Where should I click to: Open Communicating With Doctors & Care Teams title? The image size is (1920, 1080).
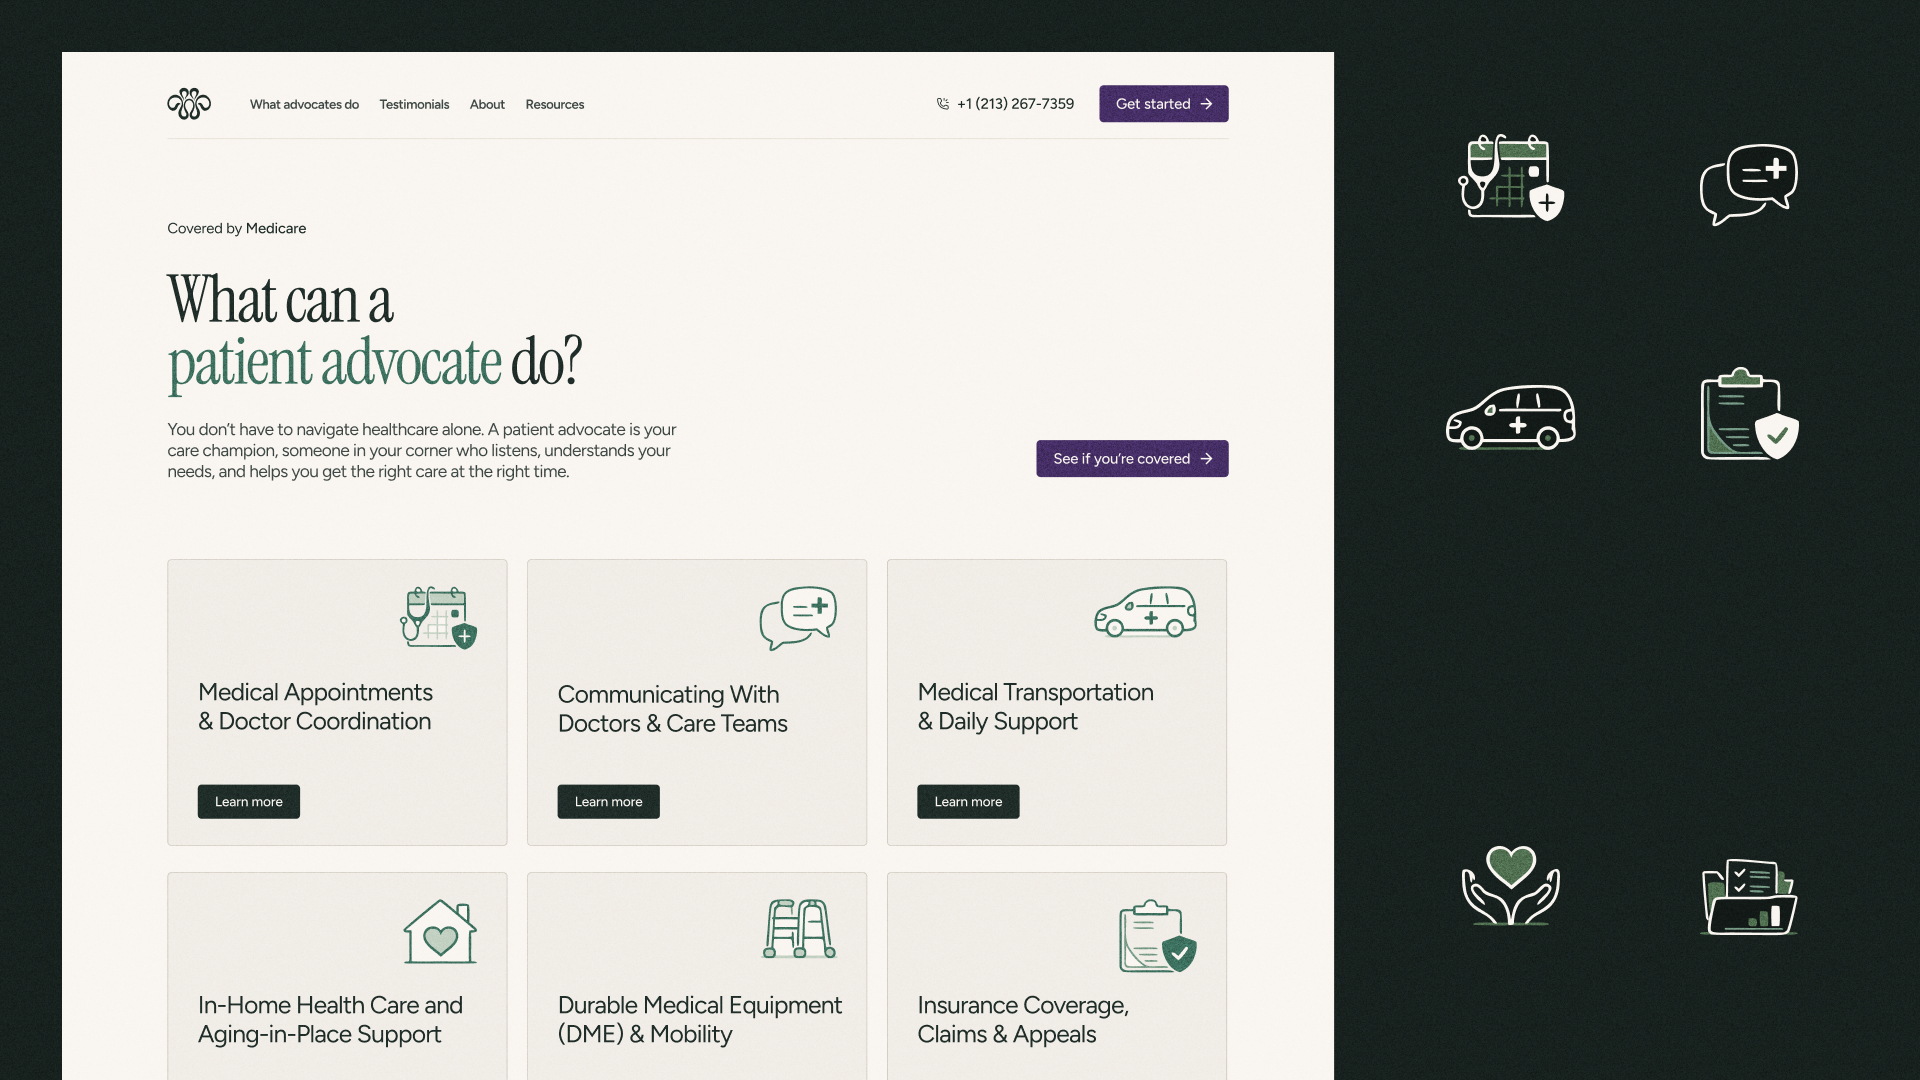click(x=672, y=709)
